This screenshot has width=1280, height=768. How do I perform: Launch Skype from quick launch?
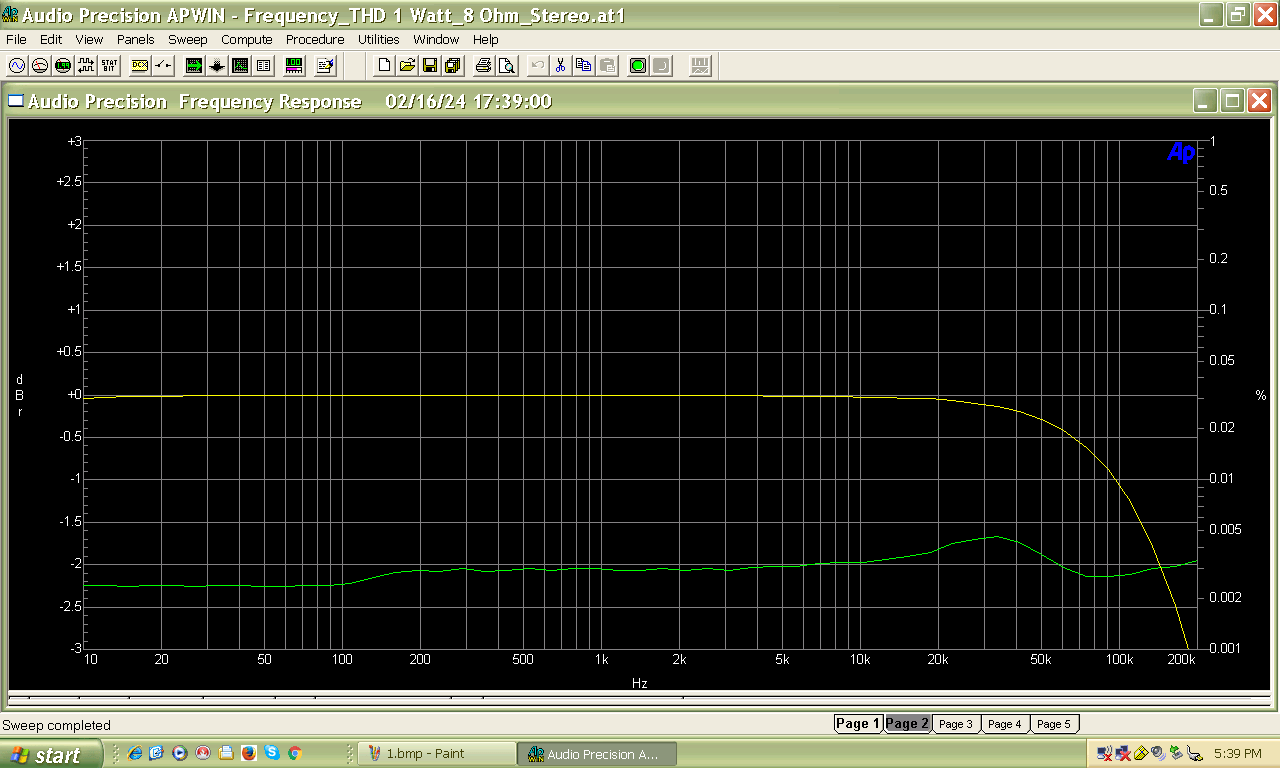pos(271,754)
